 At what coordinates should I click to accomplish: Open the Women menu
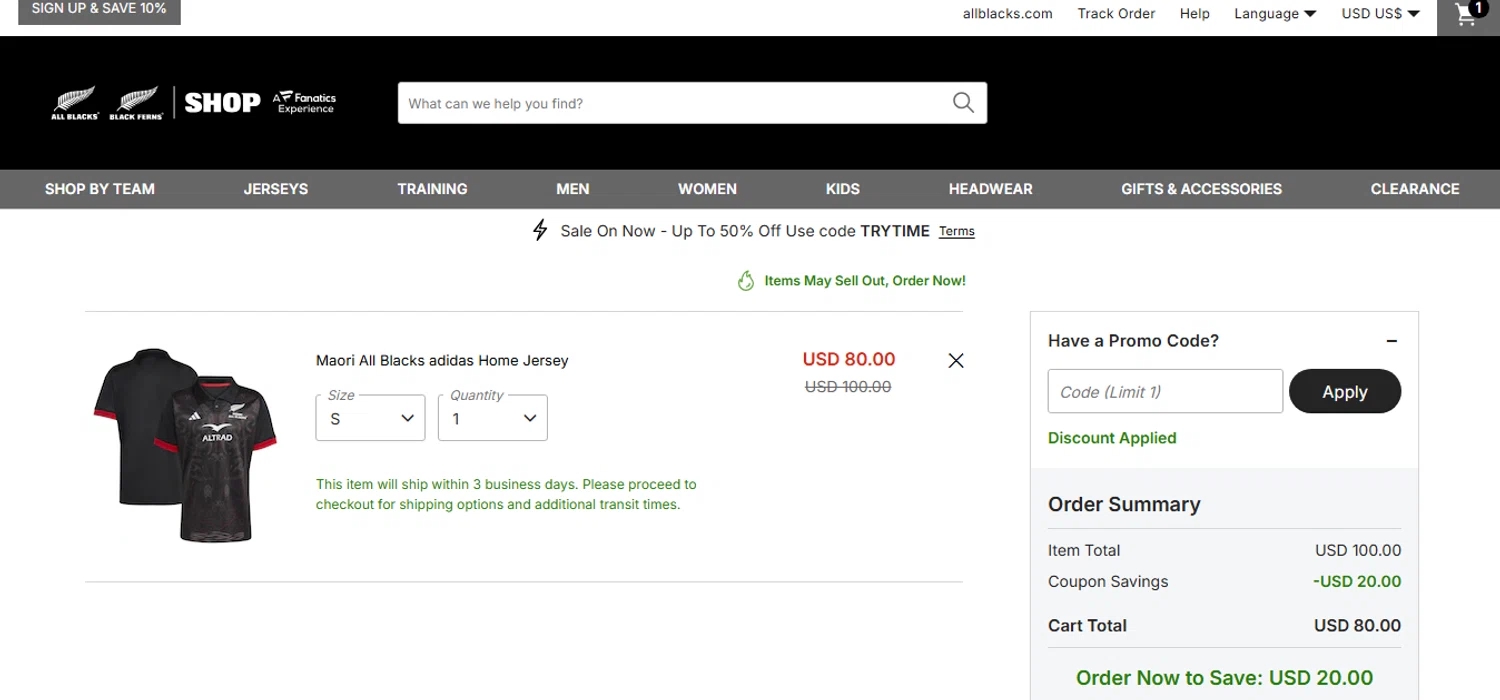707,189
